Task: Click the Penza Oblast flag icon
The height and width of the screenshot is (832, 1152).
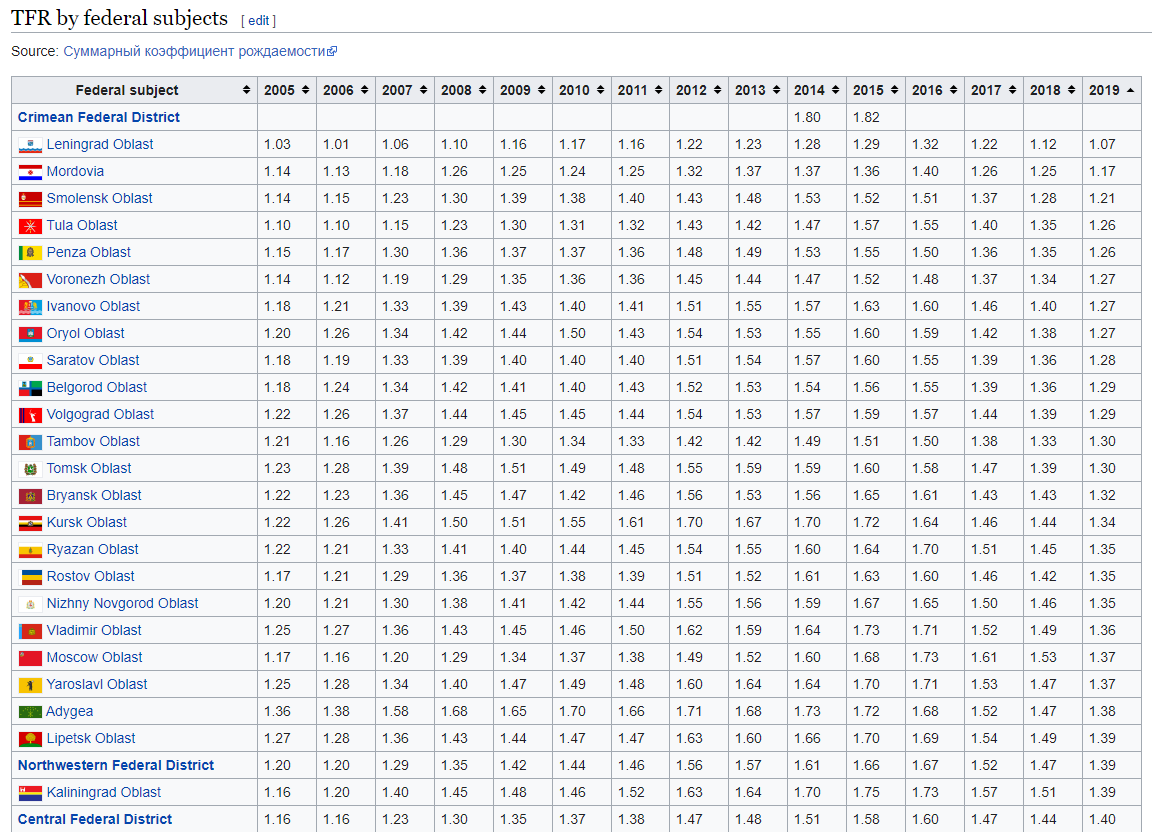Action: [30, 253]
